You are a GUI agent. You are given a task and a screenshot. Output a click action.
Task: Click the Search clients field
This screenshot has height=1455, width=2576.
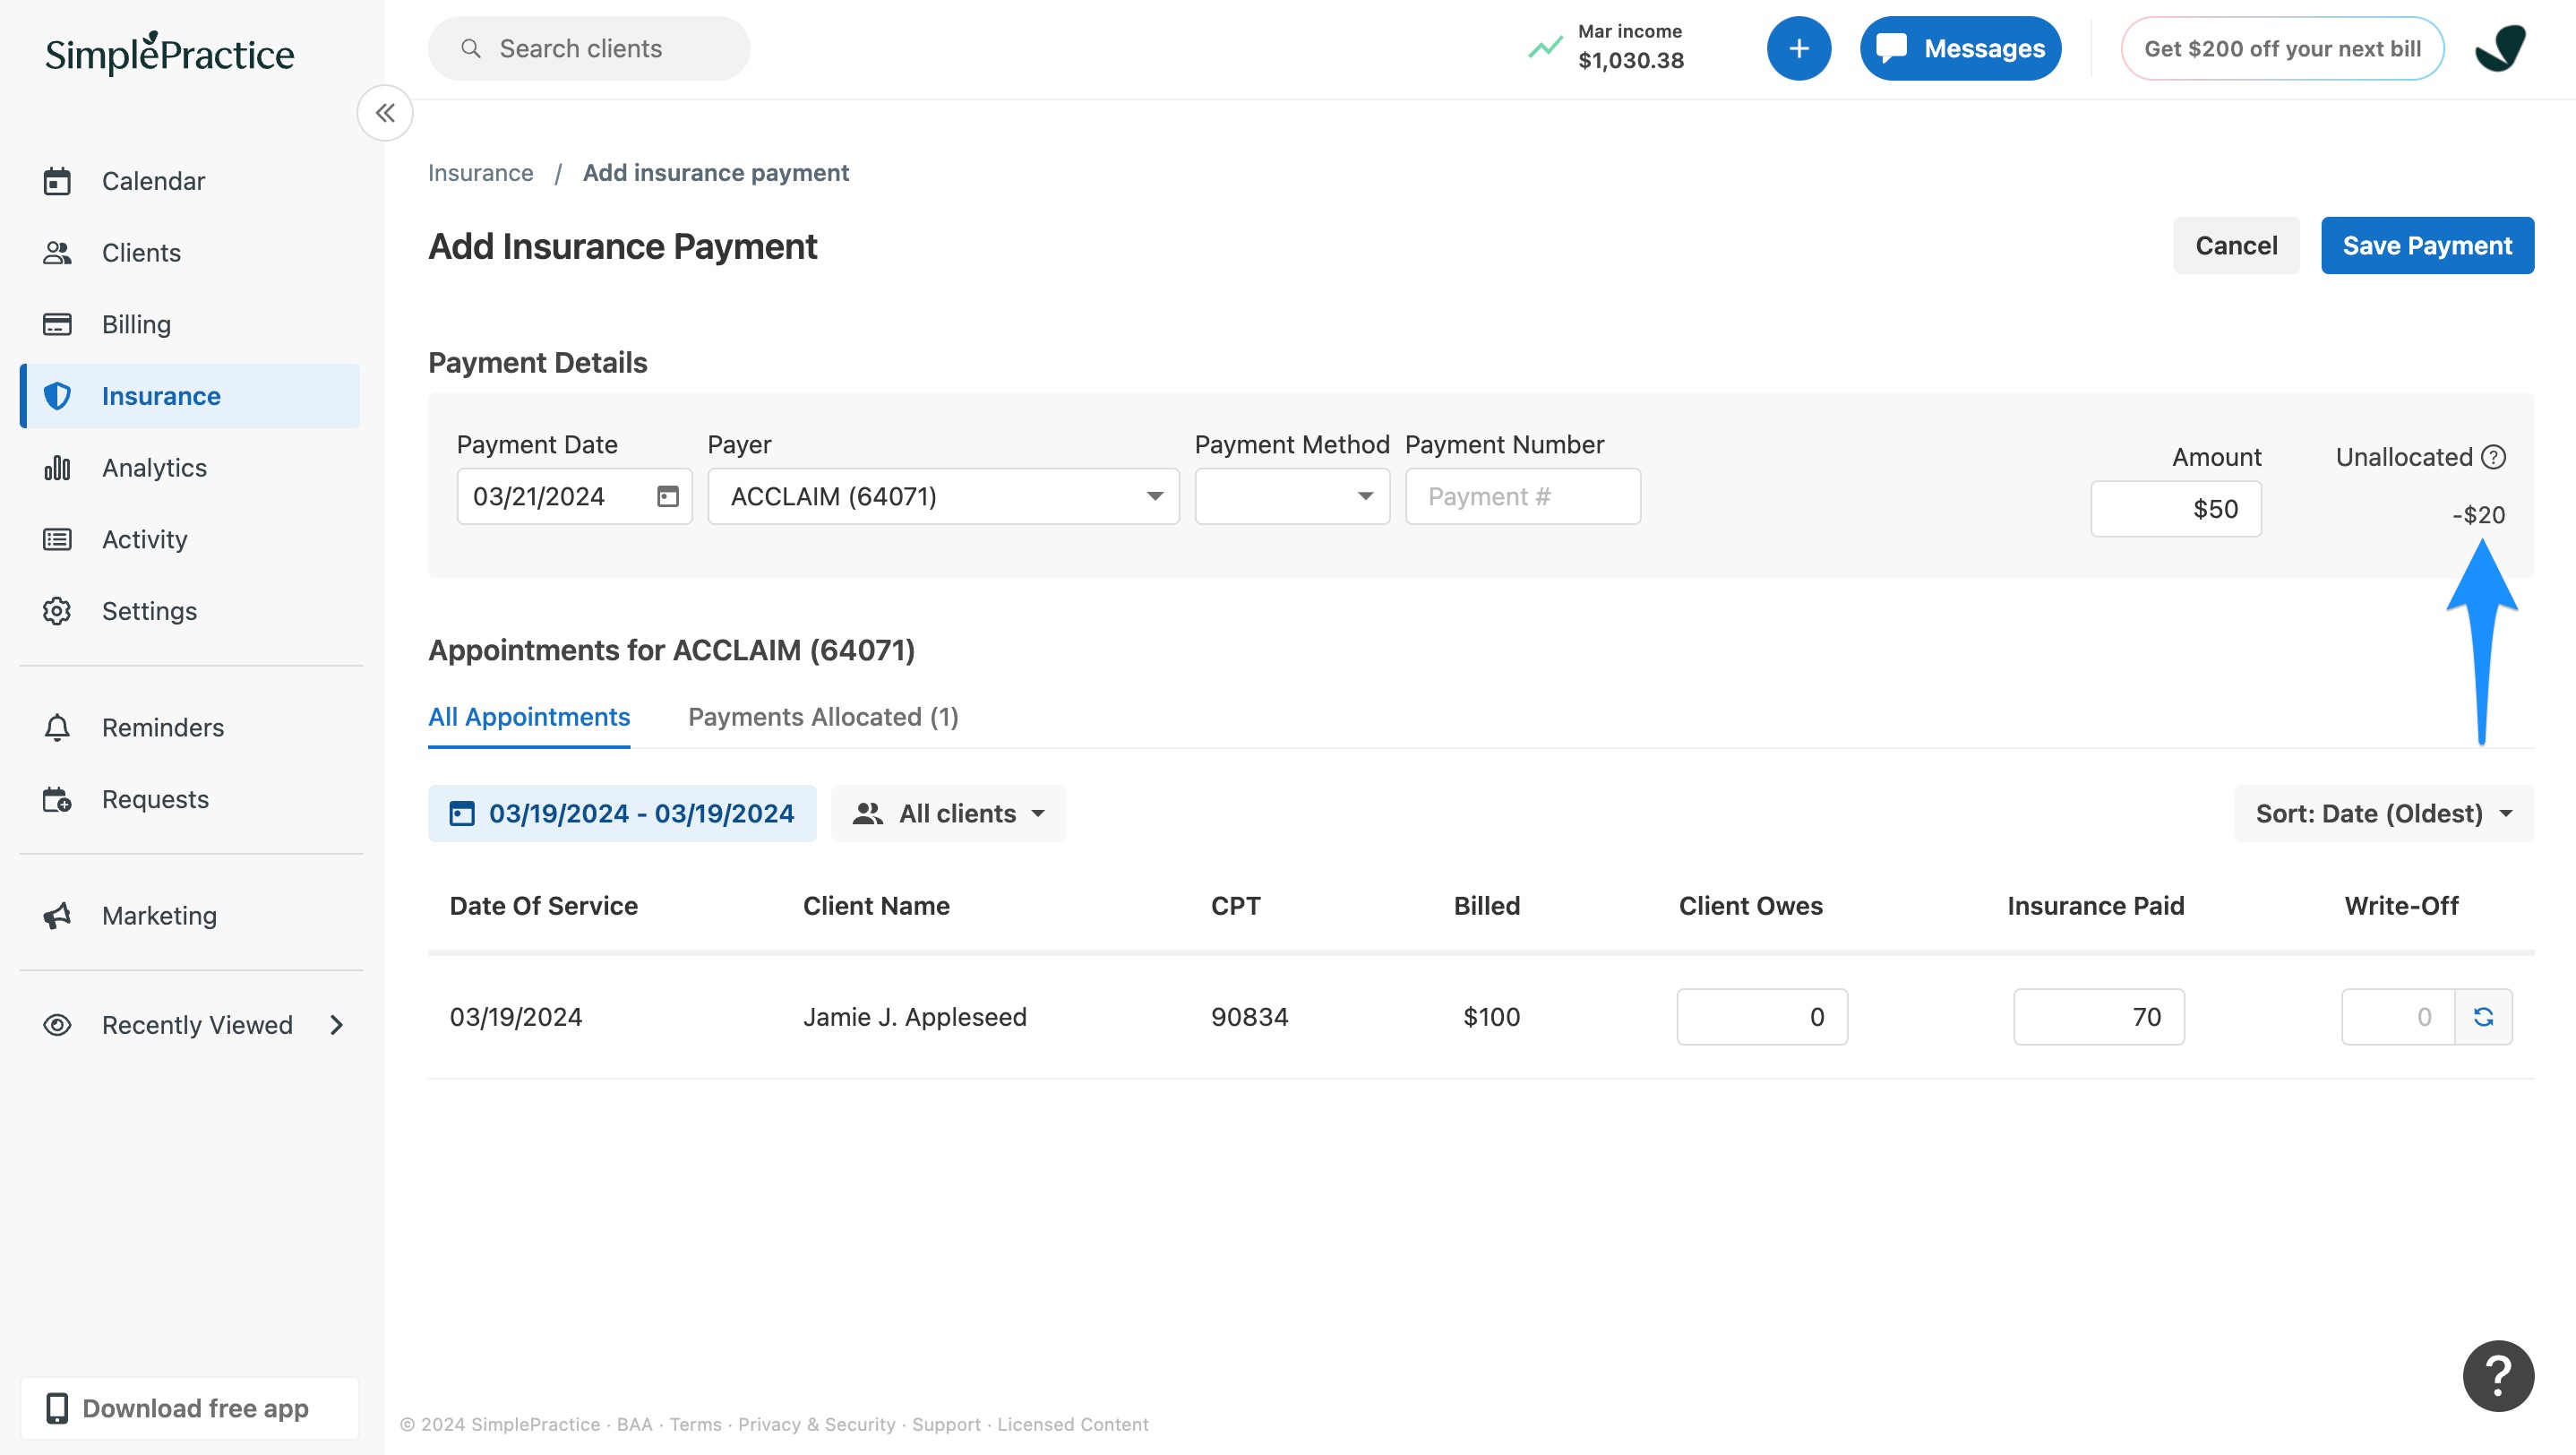[x=589, y=48]
